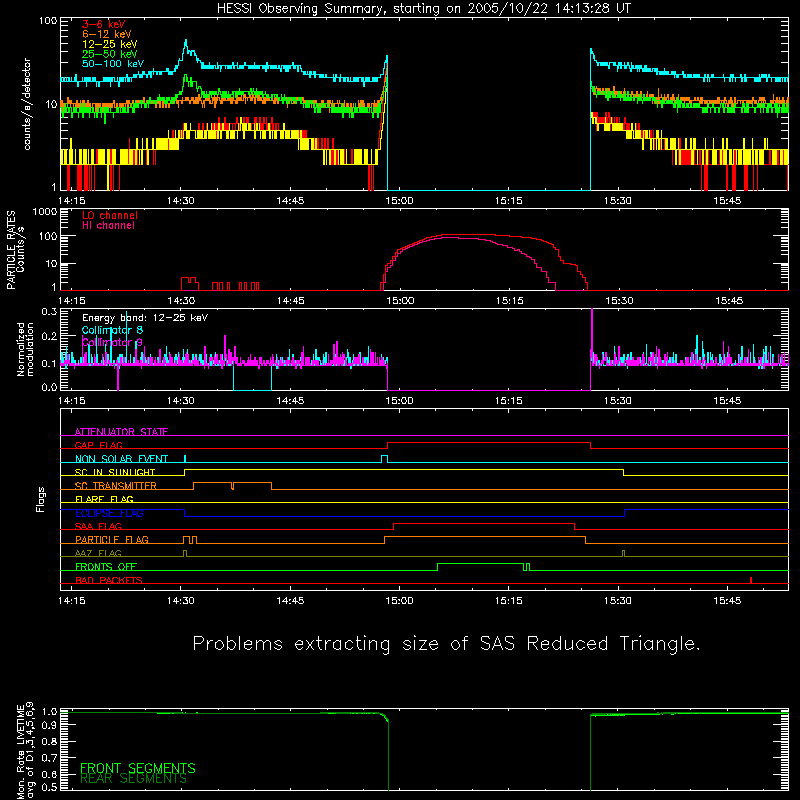Select the "REAR SEGMENTS" legend label
The height and width of the screenshot is (800, 800).
[x=133, y=779]
